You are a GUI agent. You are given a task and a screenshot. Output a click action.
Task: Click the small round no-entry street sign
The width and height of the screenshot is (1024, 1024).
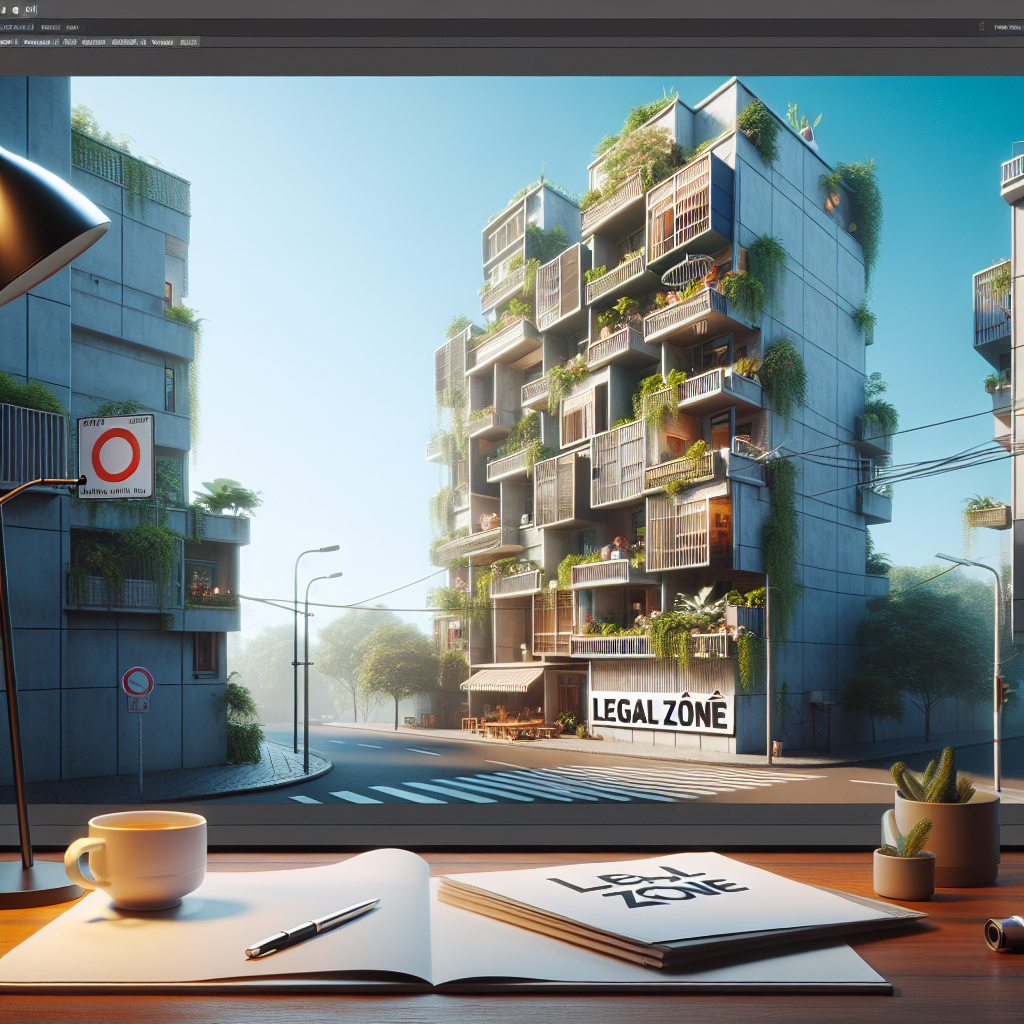click(138, 682)
